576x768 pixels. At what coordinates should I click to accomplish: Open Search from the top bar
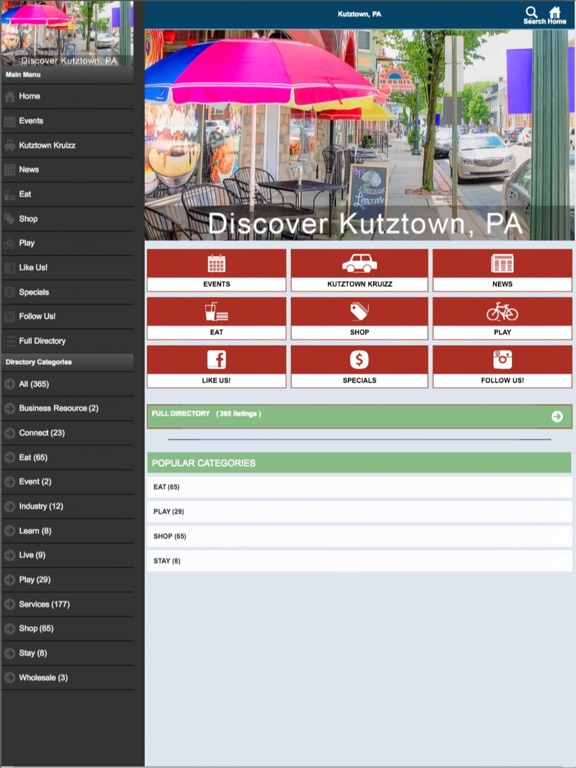[531, 15]
